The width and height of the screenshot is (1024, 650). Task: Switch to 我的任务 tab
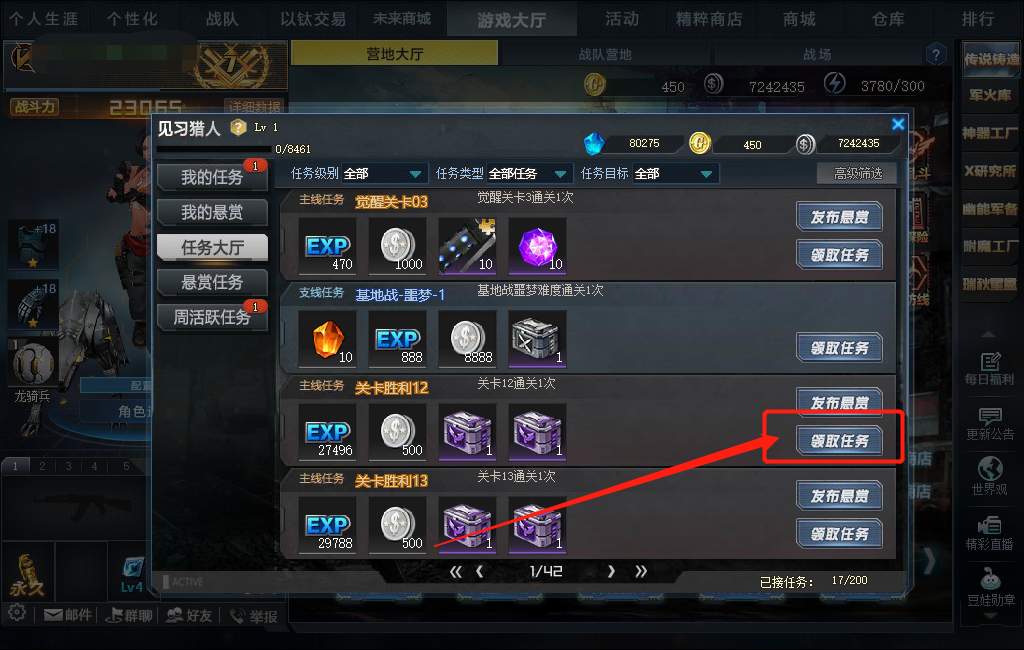pos(212,177)
